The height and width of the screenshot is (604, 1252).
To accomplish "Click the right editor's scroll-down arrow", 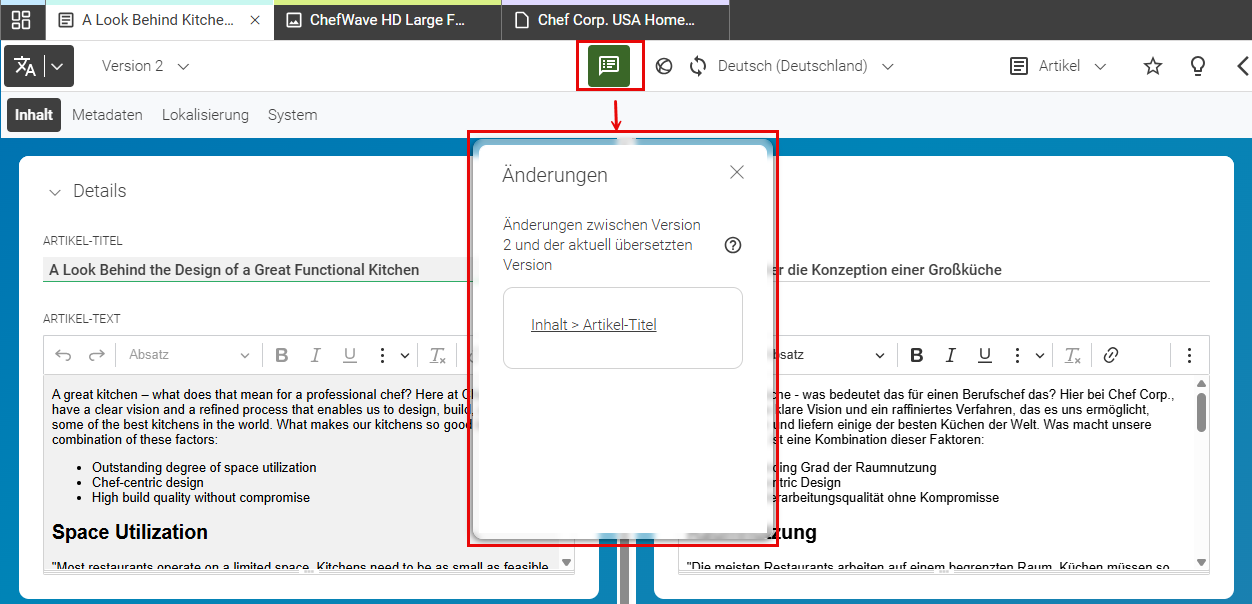I will (1201, 563).
